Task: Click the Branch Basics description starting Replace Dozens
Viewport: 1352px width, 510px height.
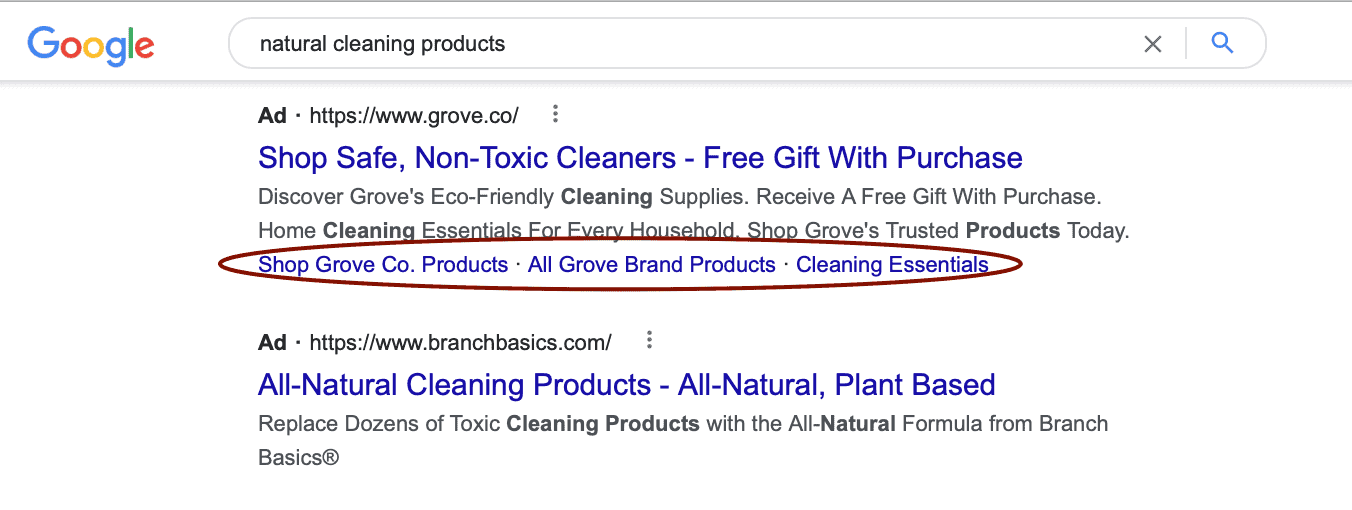Action: [683, 423]
